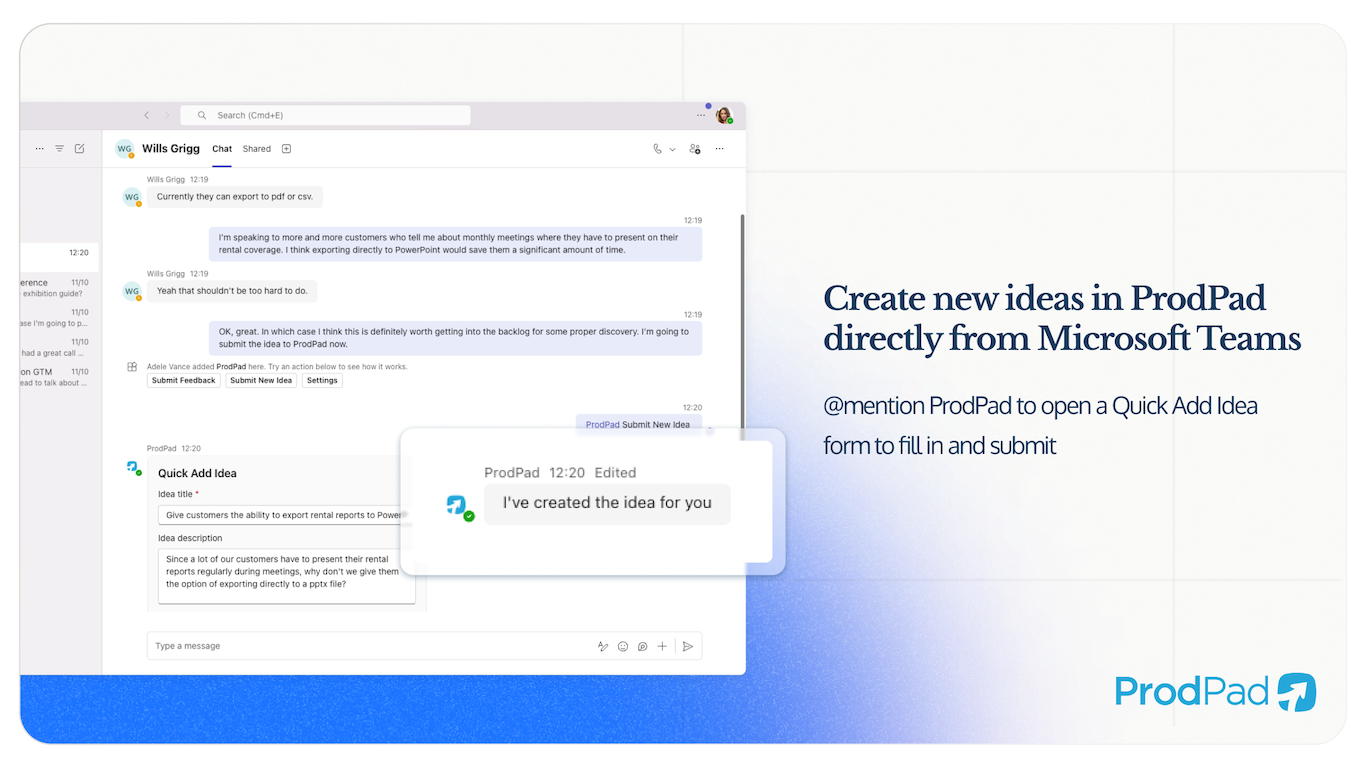The width and height of the screenshot is (1366, 768).
Task: Click the Type a message box
Action: click(x=424, y=646)
